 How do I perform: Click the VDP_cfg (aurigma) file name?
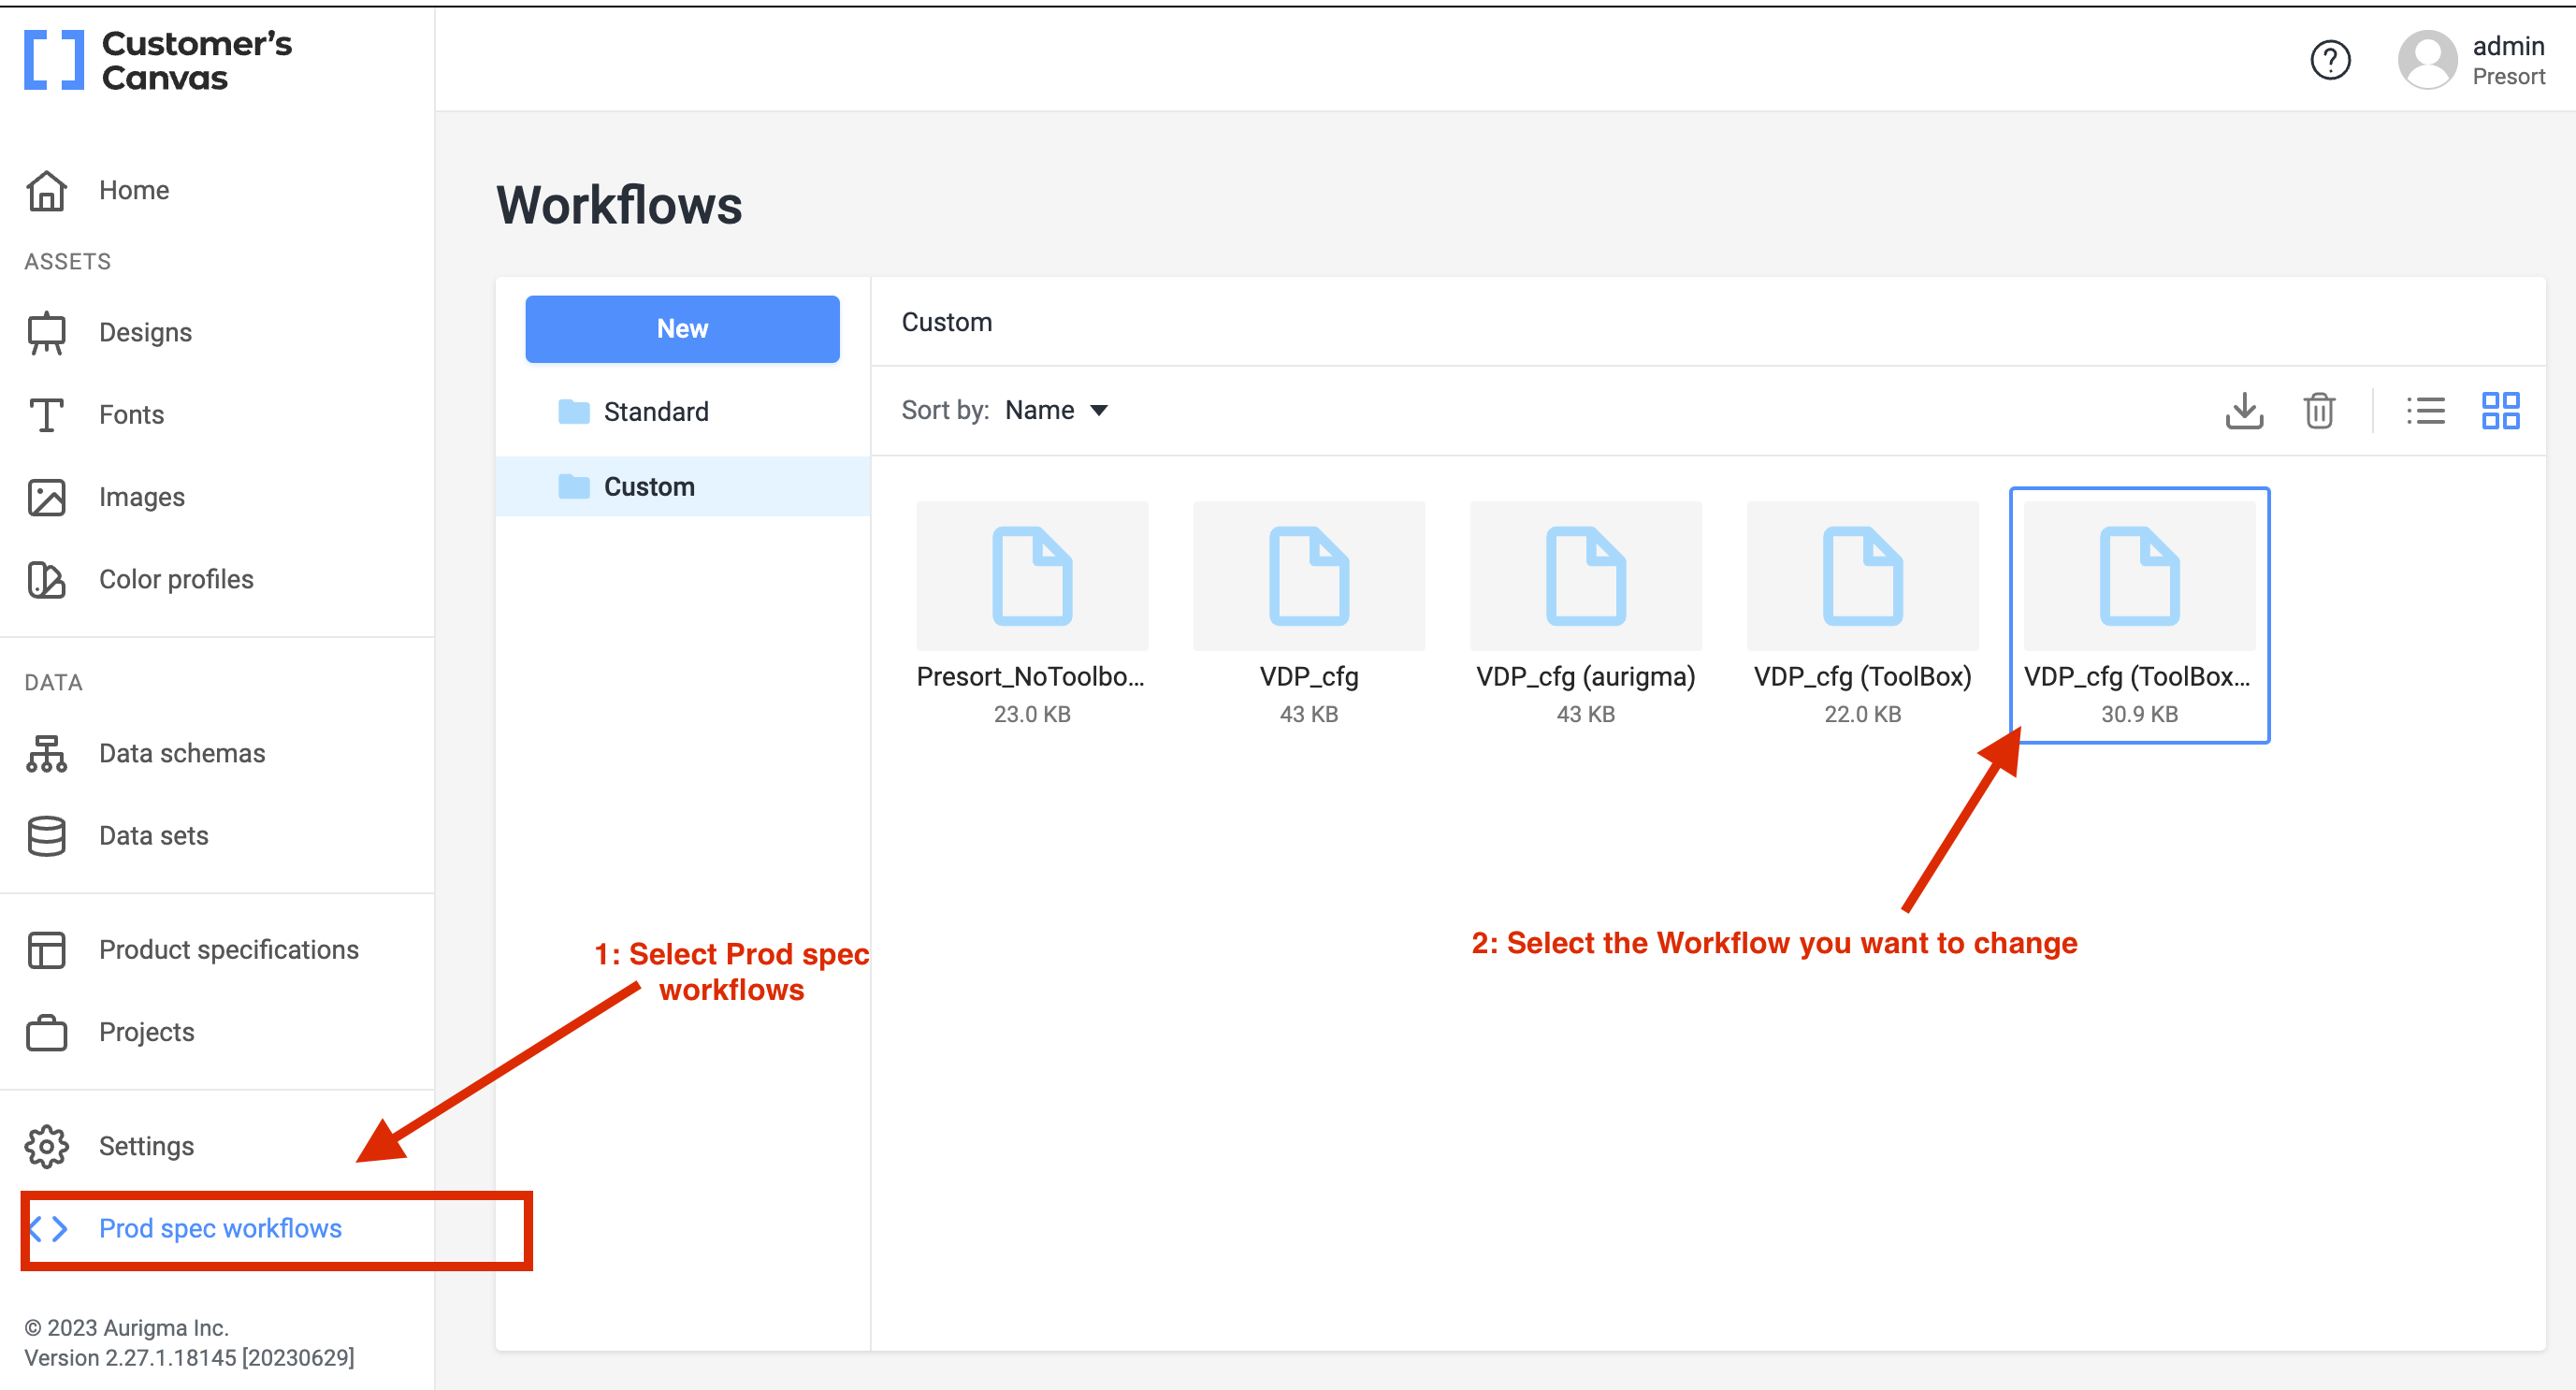(1585, 676)
